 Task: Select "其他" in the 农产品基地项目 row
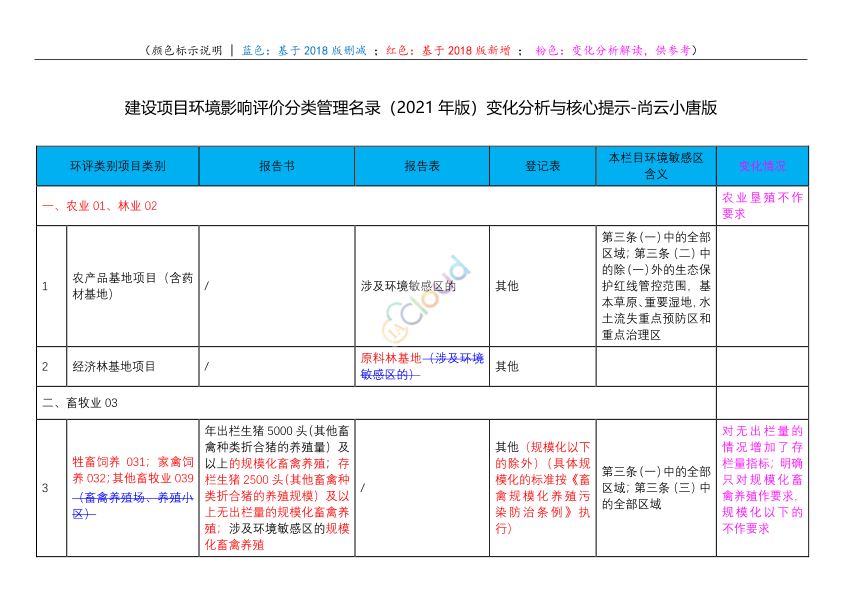[507, 286]
